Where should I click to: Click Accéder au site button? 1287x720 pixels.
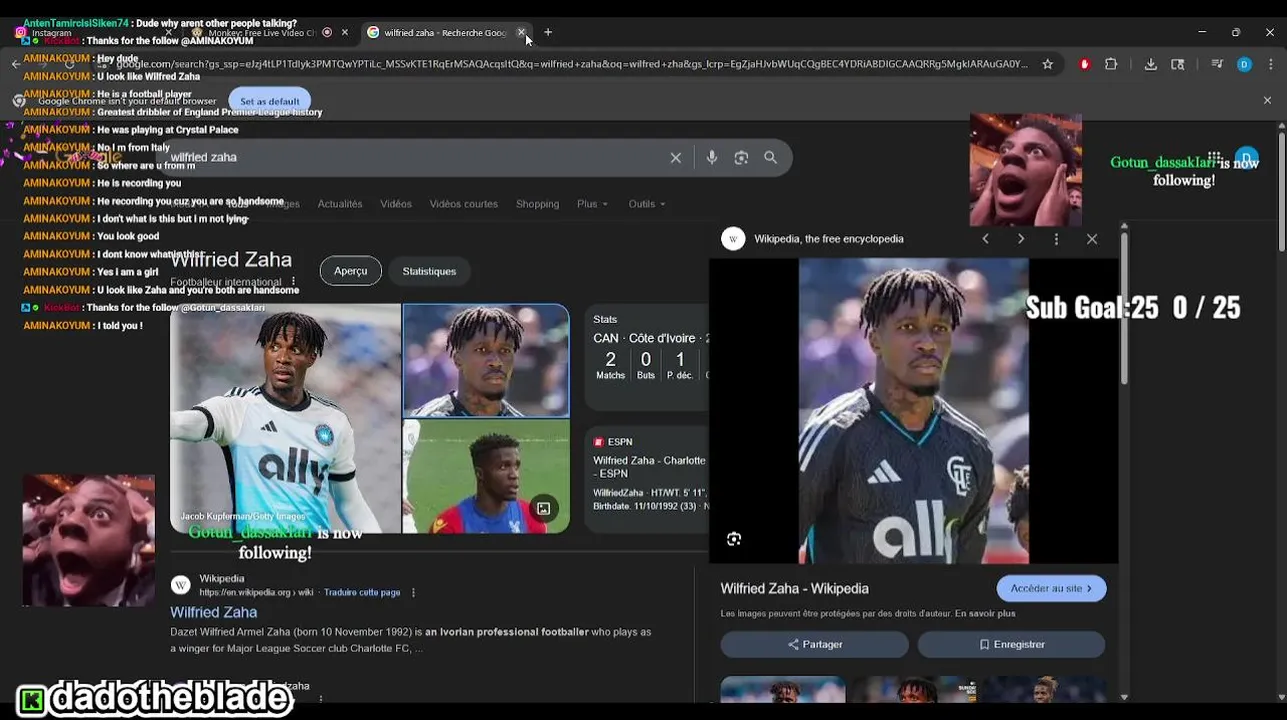click(1051, 588)
